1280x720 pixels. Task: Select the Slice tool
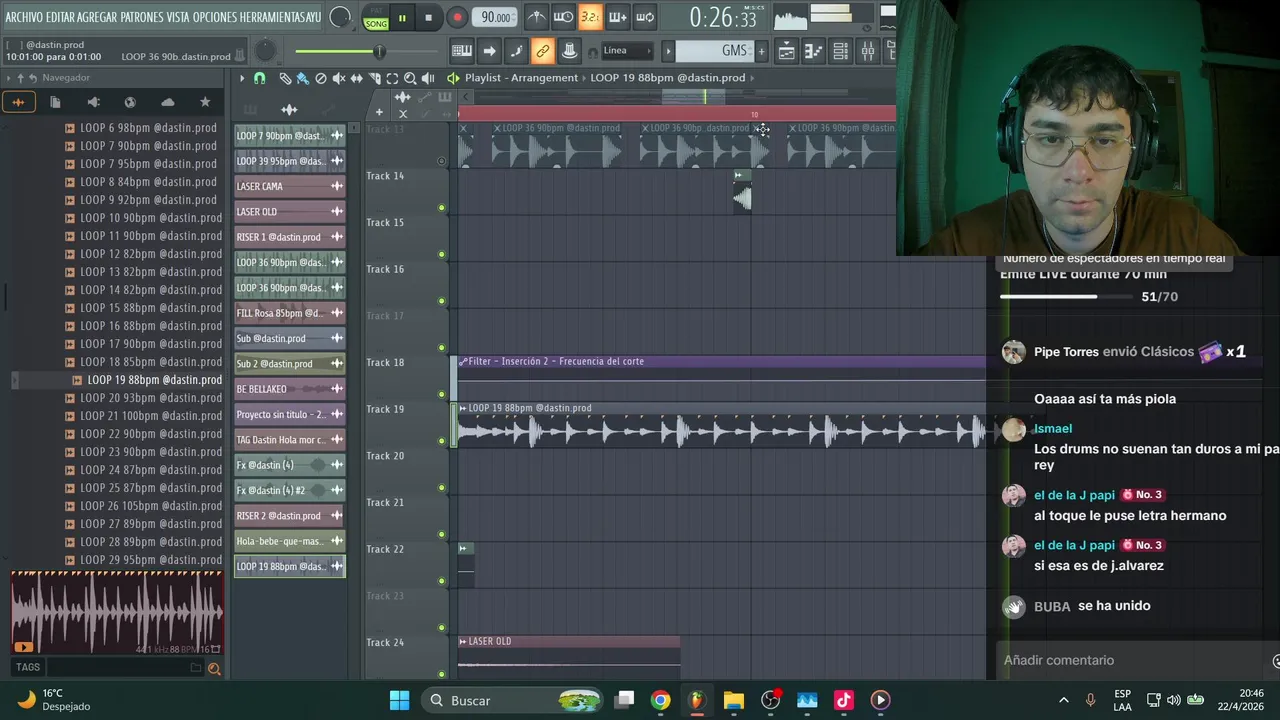pos(375,78)
